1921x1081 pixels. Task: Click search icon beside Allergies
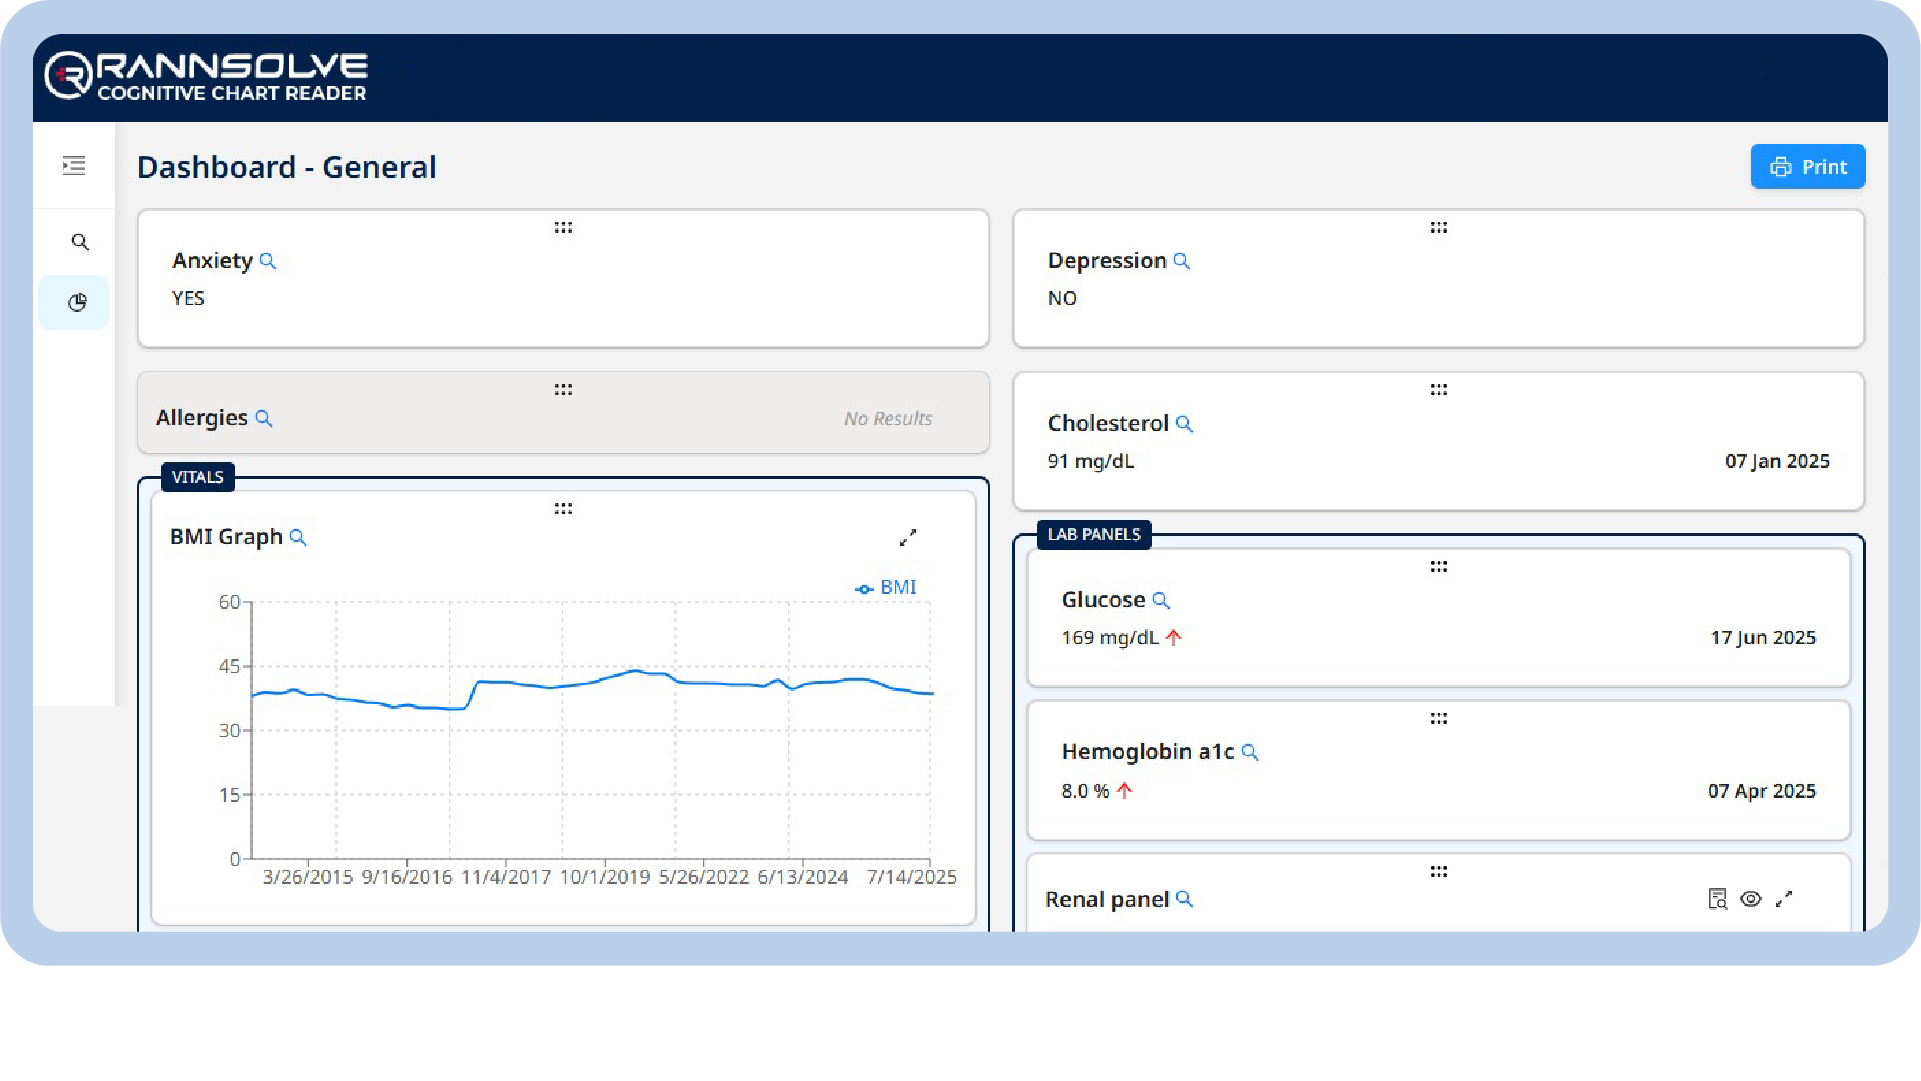264,418
